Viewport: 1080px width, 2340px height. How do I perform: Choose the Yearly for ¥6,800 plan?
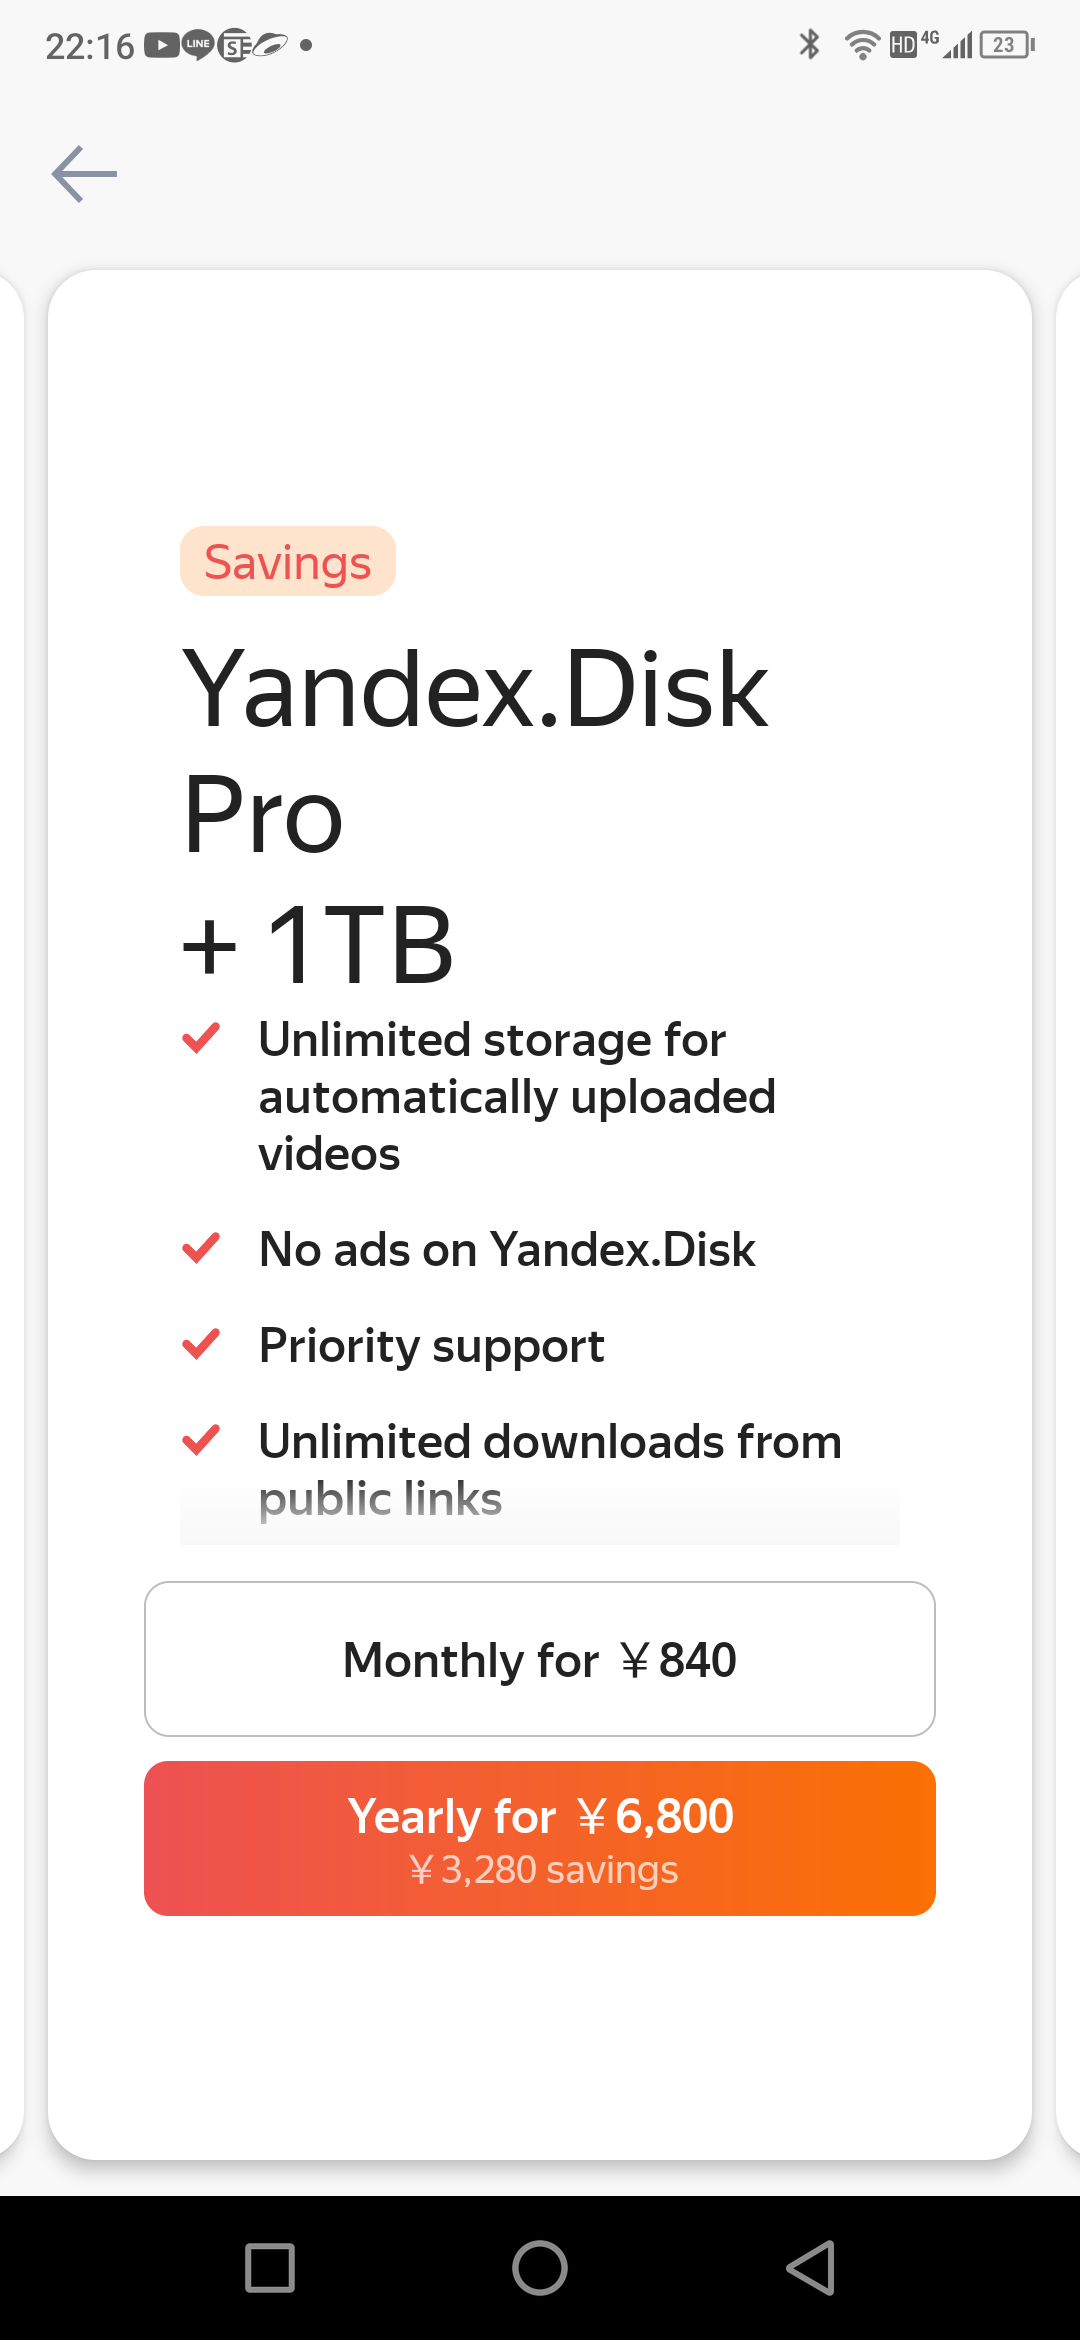coord(540,1838)
